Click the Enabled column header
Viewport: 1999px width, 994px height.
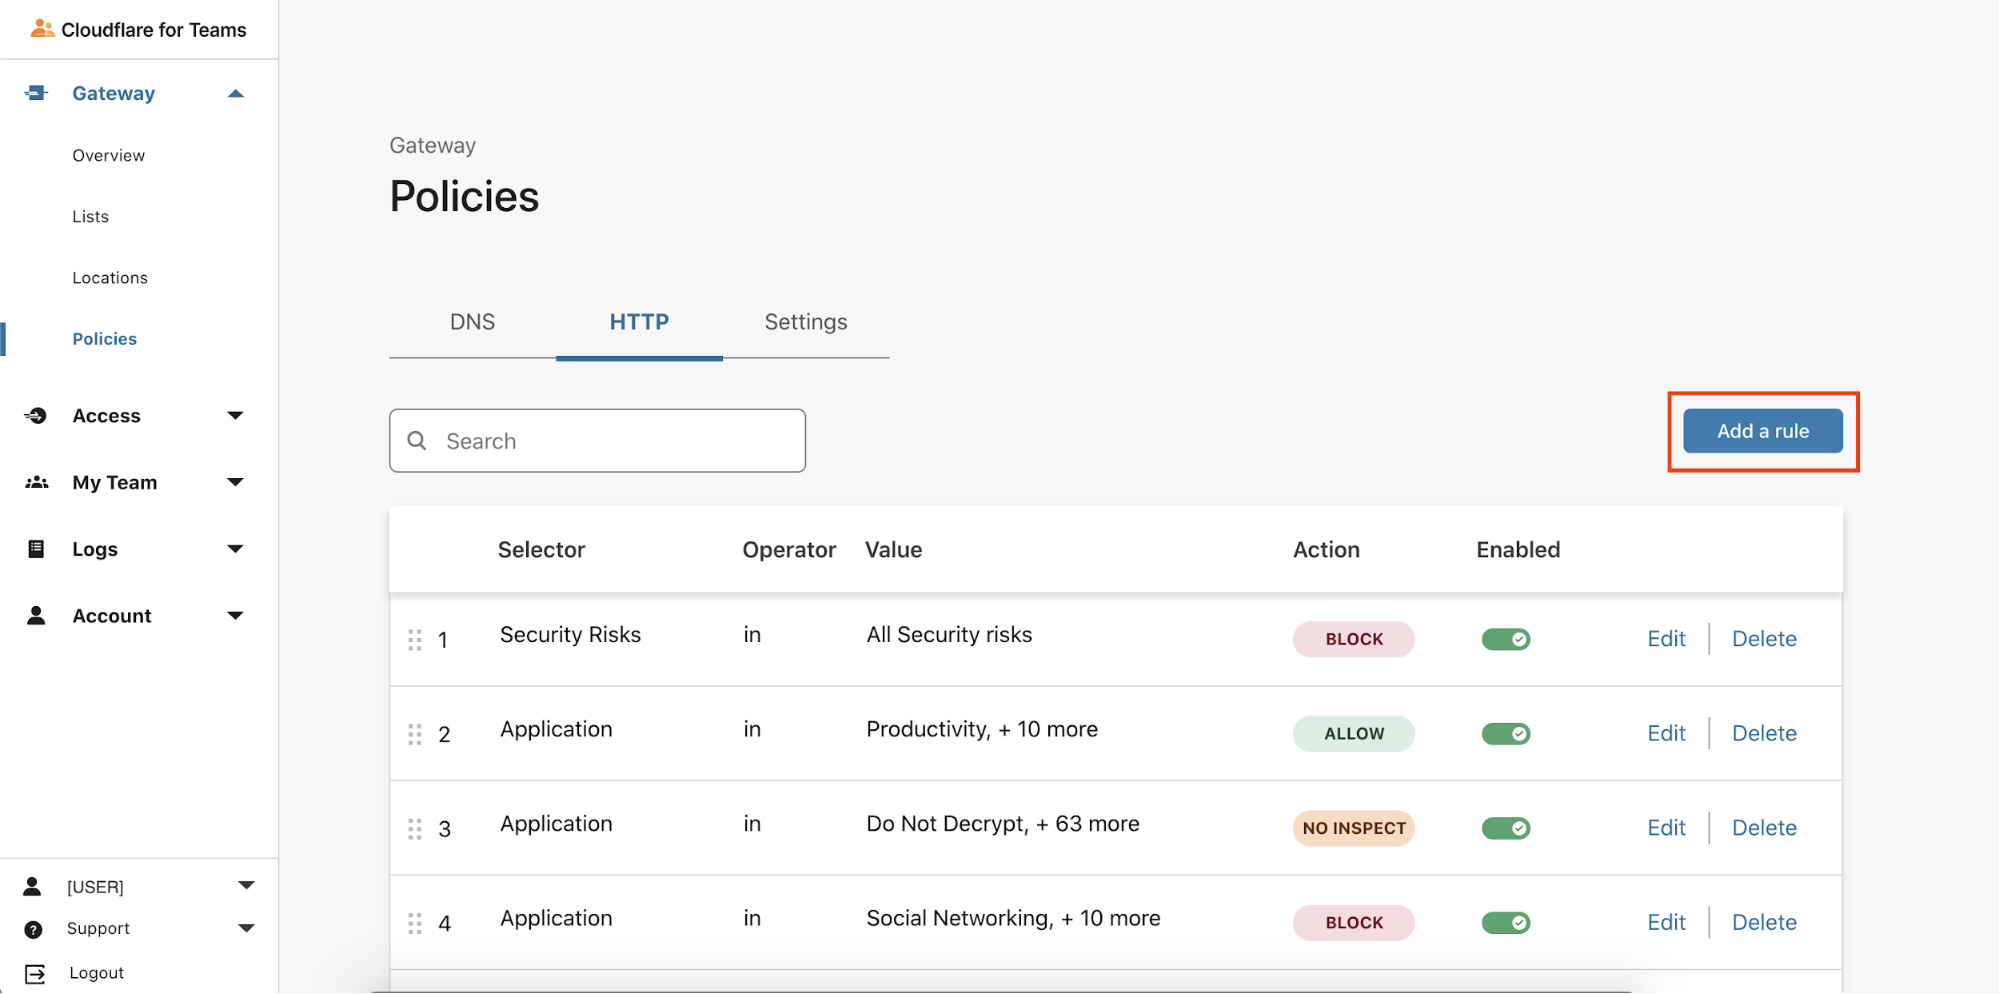point(1518,550)
